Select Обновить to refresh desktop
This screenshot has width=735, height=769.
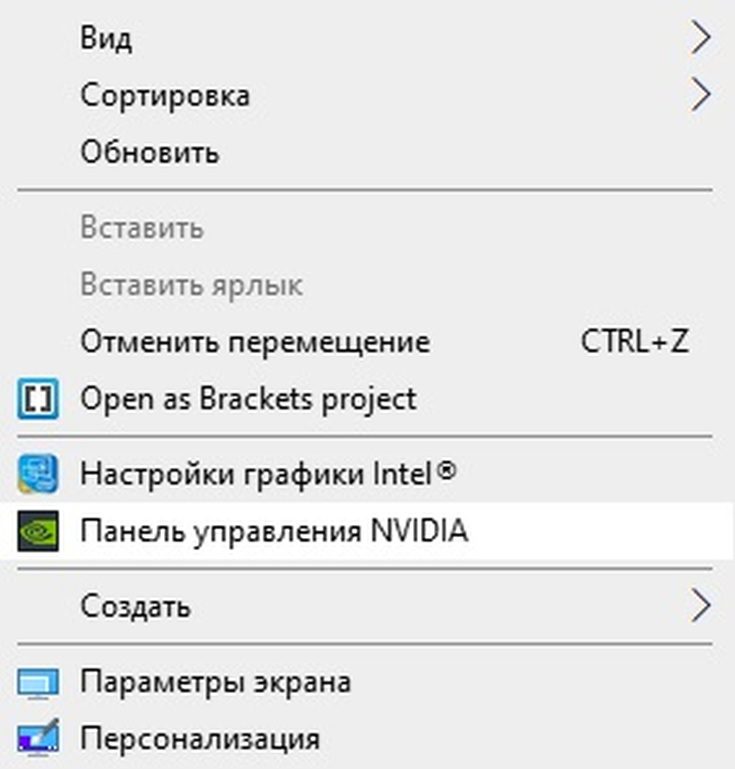[367, 152]
